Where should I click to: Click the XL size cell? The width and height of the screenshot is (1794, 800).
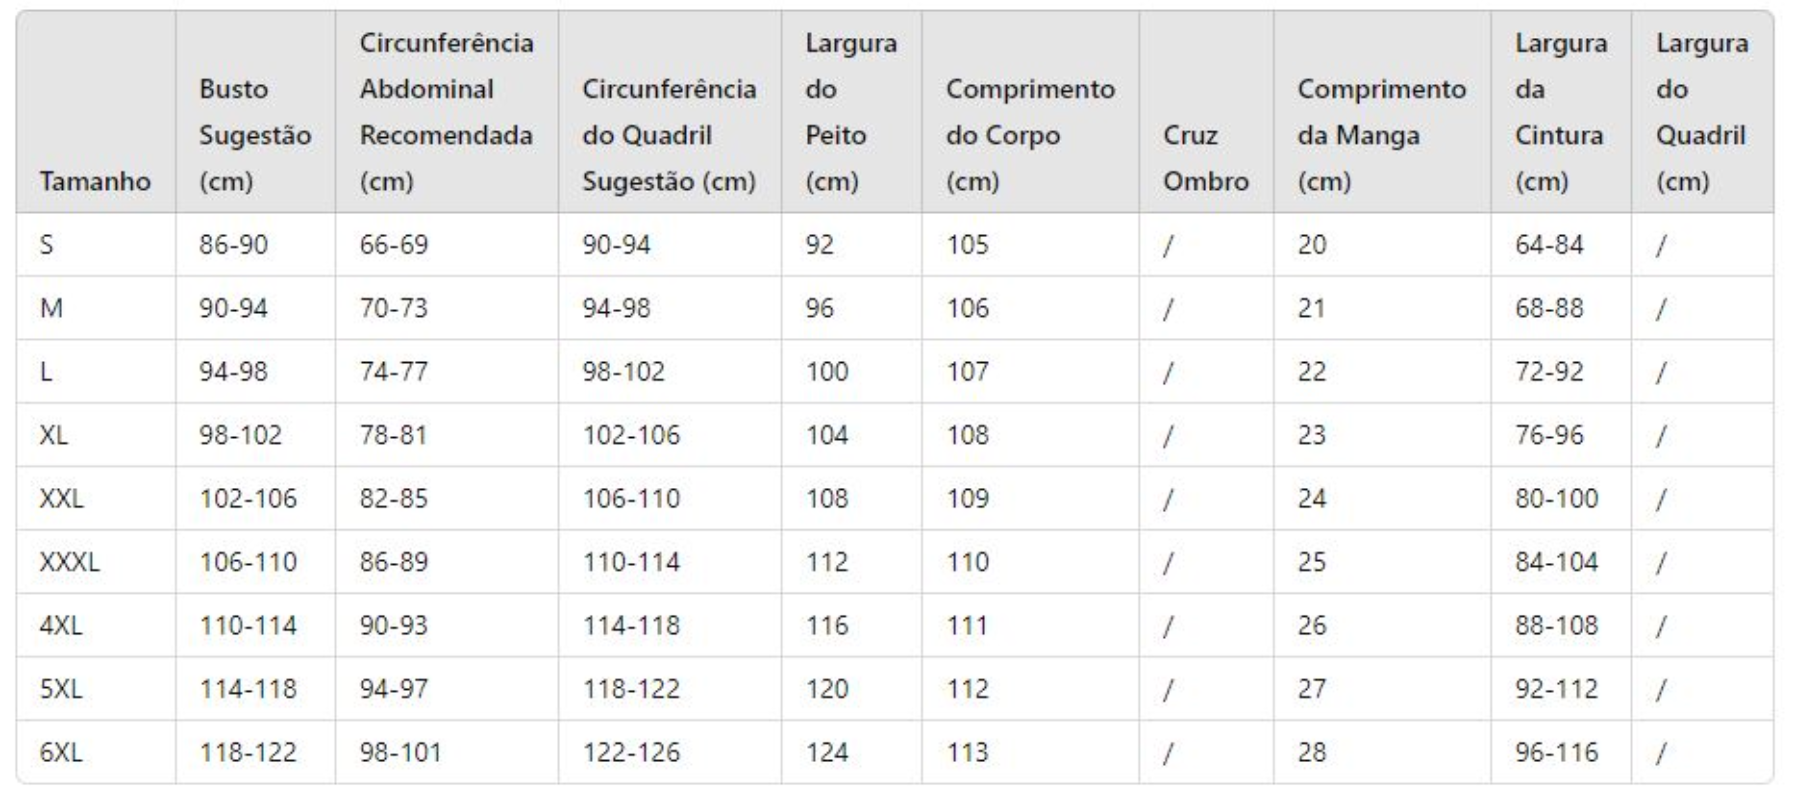click(x=54, y=435)
